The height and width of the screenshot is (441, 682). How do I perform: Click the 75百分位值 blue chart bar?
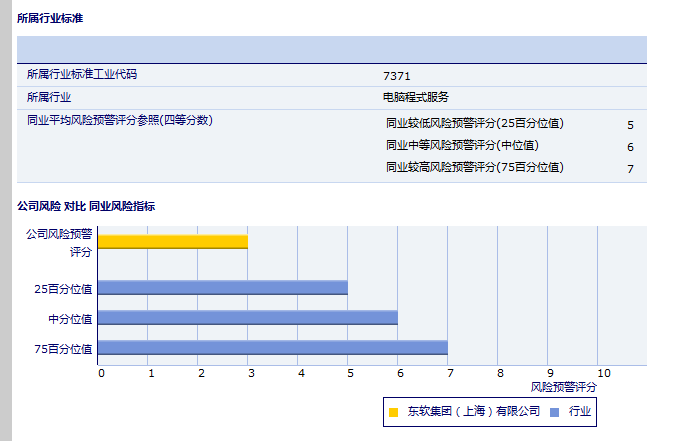[272, 348]
